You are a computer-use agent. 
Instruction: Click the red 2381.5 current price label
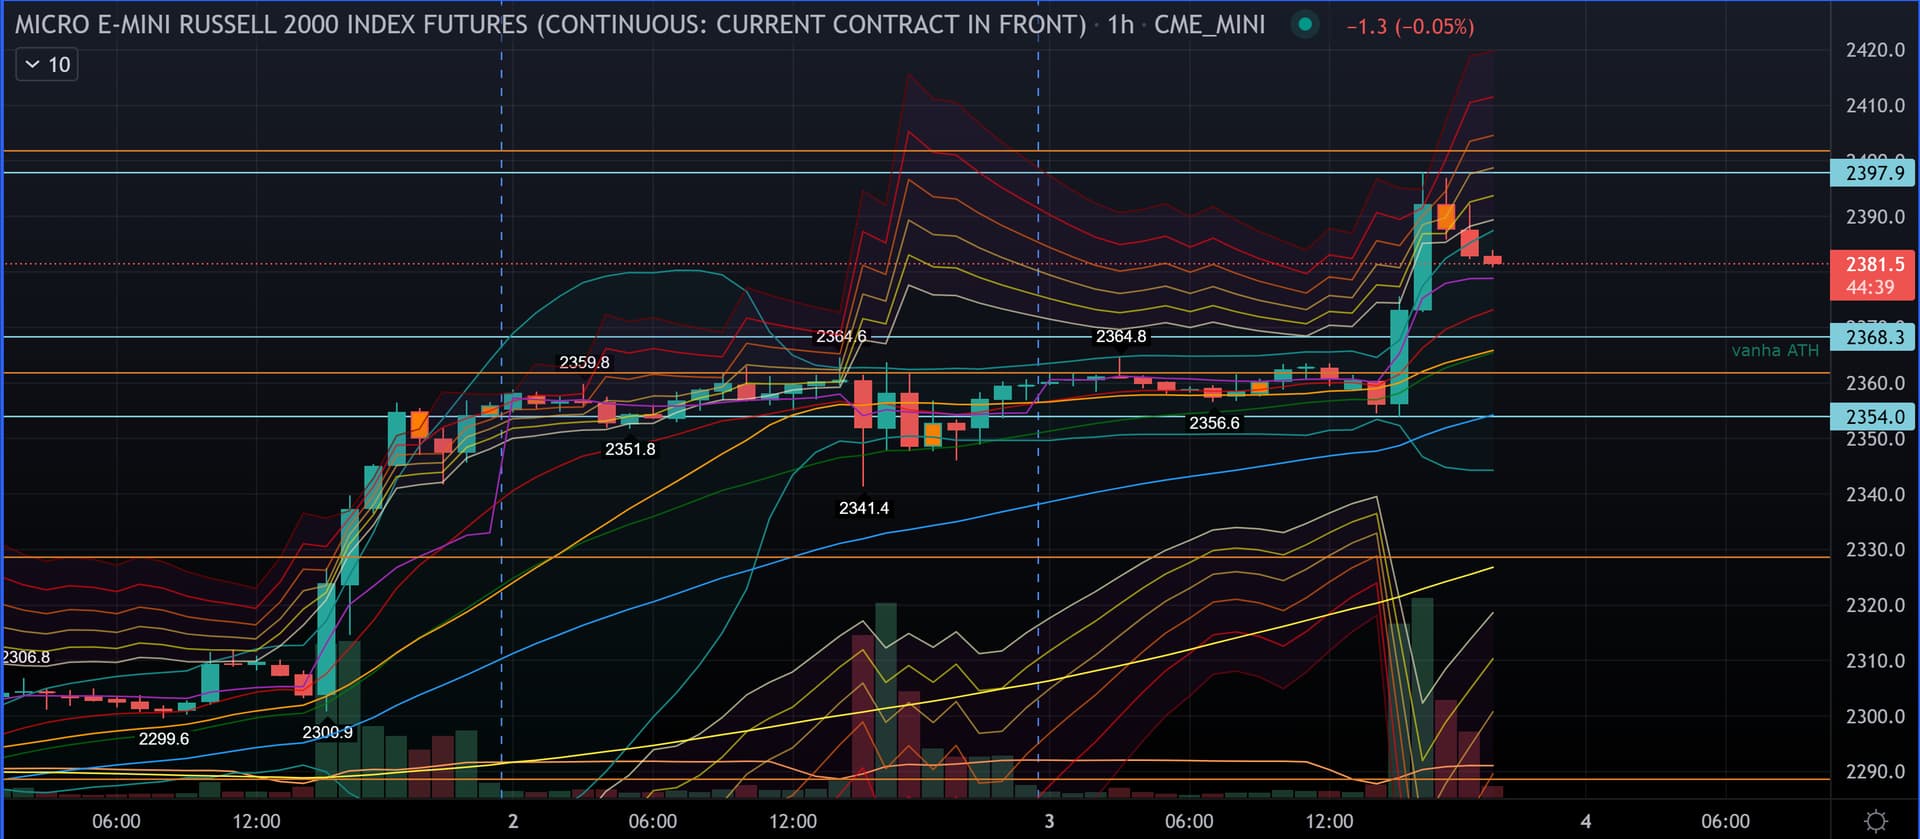(1873, 265)
